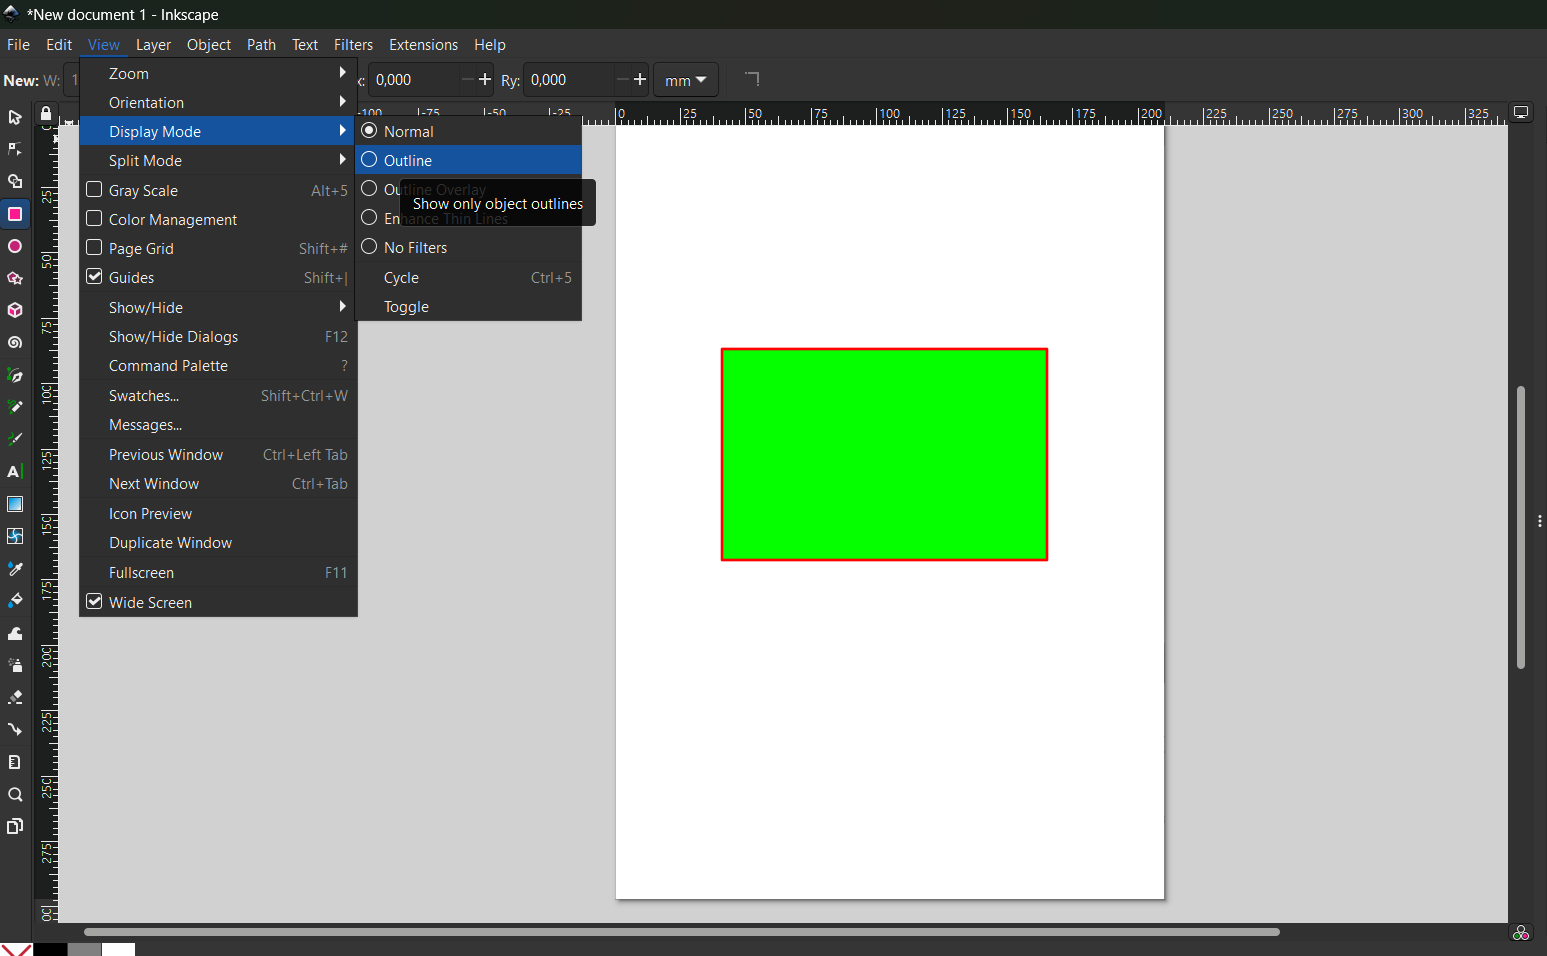This screenshot has height=956, width=1547.
Task: Uncheck the Wide Screen option
Action: pos(94,602)
